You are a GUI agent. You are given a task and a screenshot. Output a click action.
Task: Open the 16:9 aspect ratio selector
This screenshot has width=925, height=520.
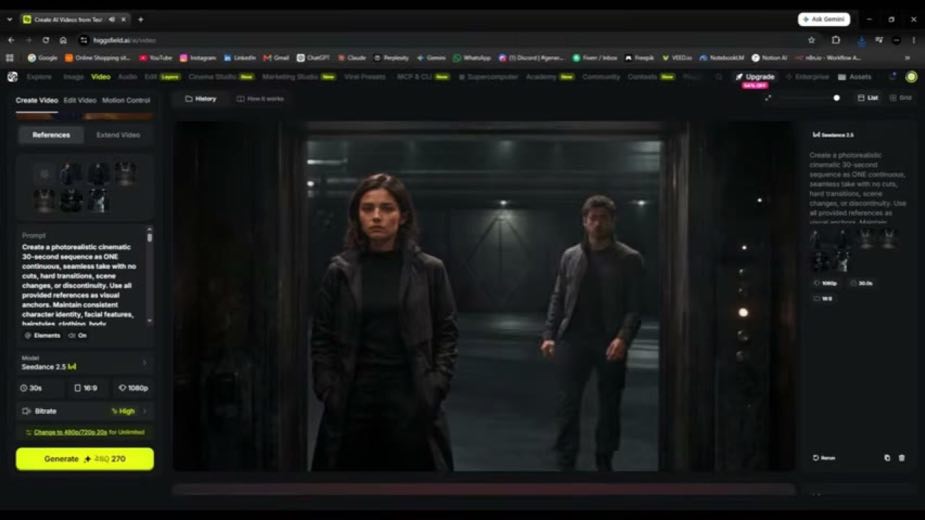tap(86, 388)
